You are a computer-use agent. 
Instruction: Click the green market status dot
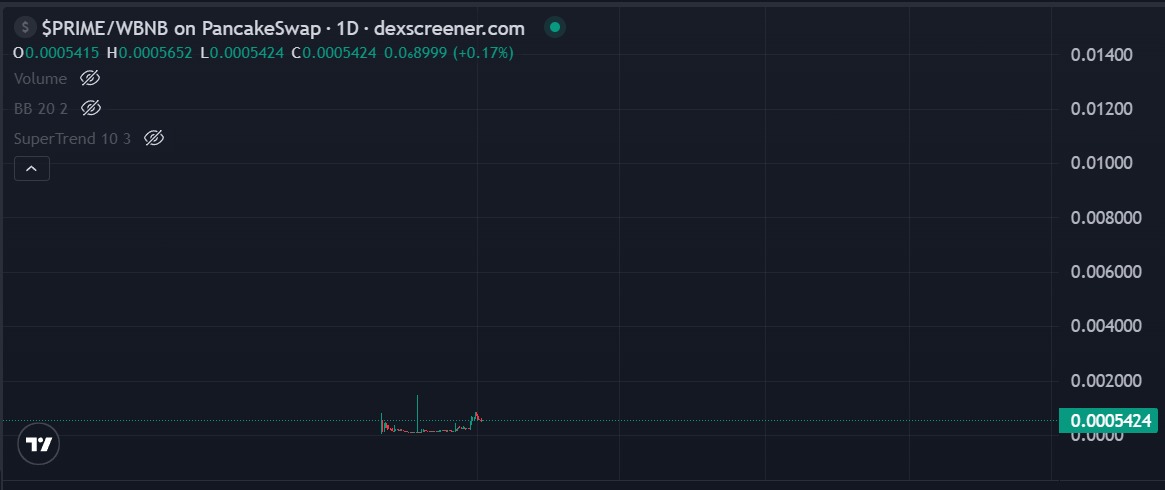tap(555, 28)
